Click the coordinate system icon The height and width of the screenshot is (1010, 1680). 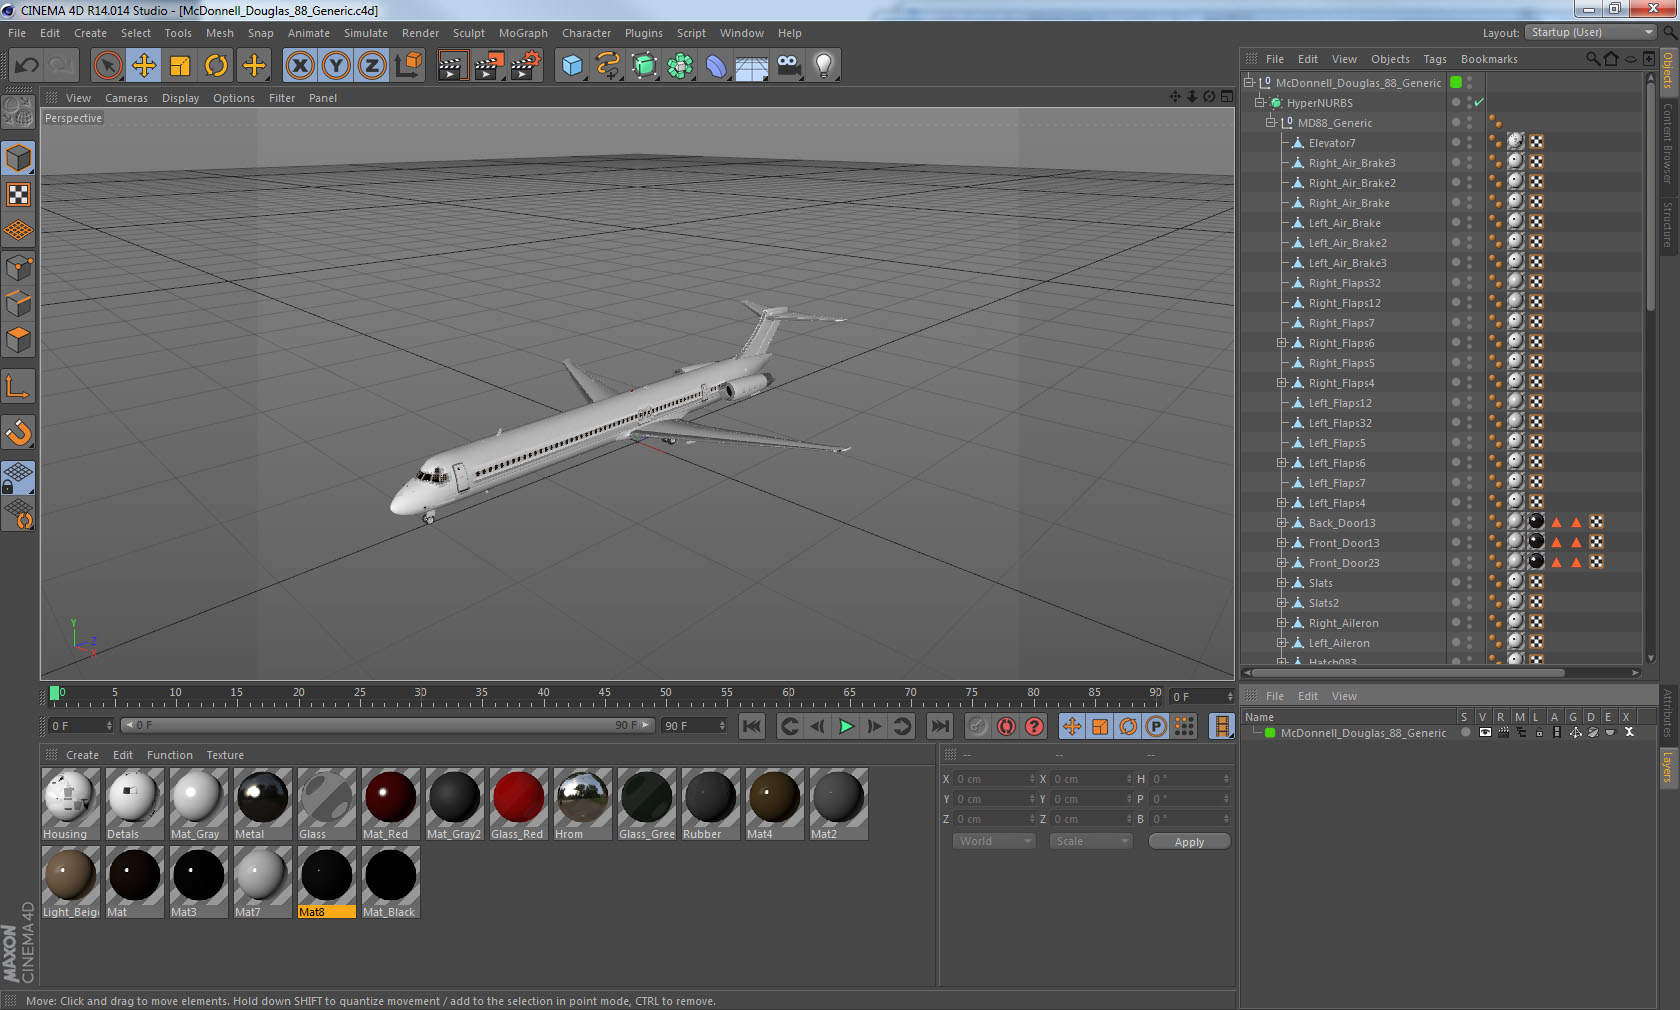point(408,66)
